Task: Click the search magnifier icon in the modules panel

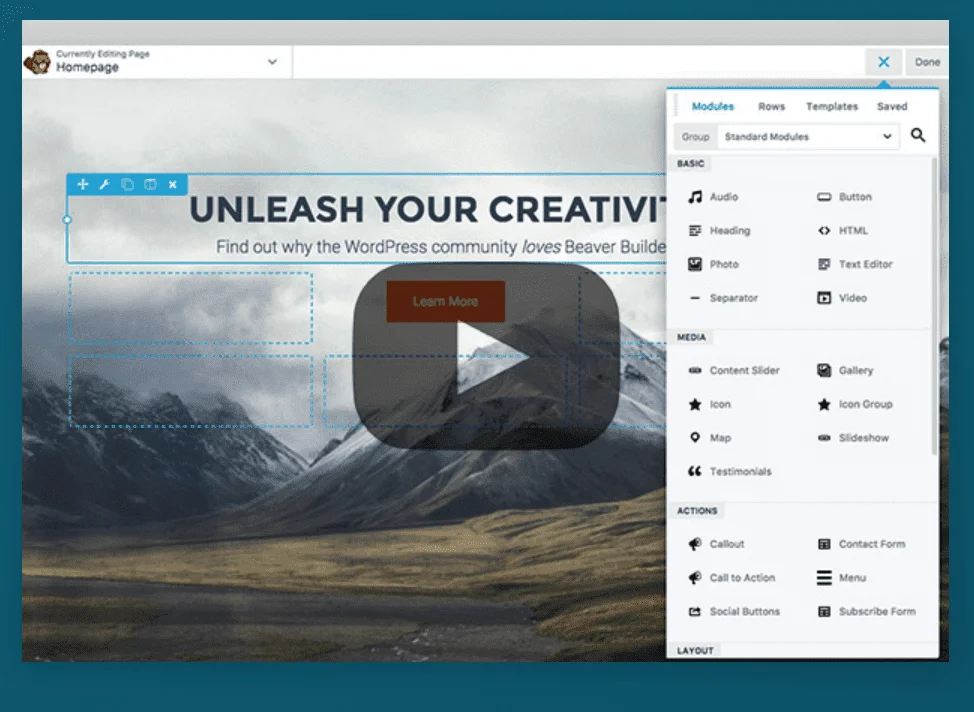Action: point(918,136)
